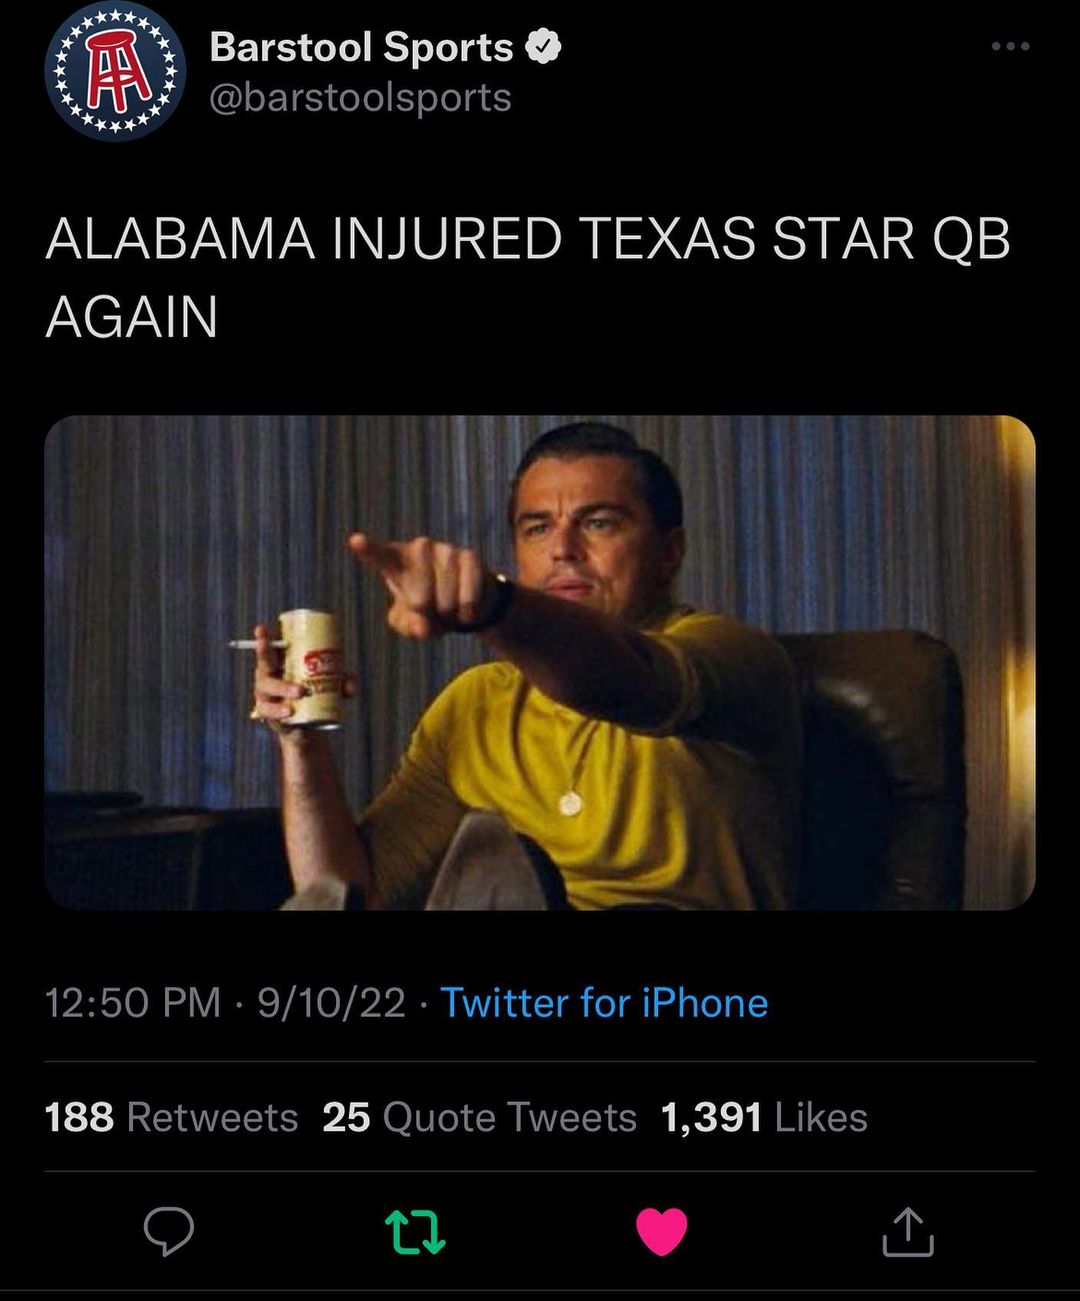
Task: Click the @barstoolsports handle
Action: (360, 98)
